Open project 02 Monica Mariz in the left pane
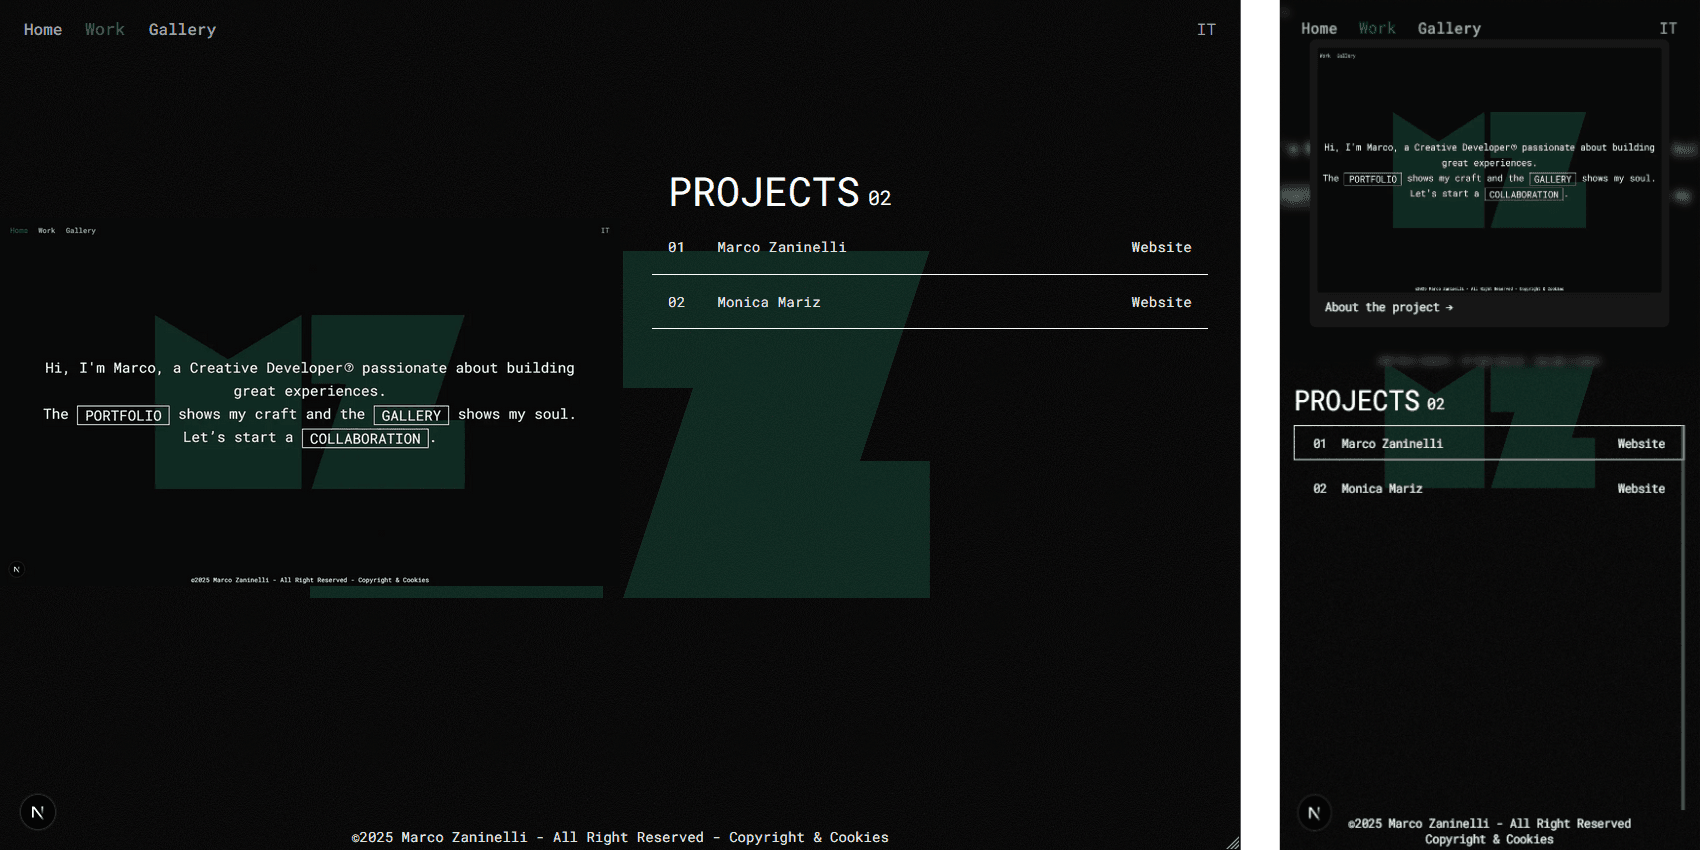The height and width of the screenshot is (850, 1700). click(x=768, y=302)
